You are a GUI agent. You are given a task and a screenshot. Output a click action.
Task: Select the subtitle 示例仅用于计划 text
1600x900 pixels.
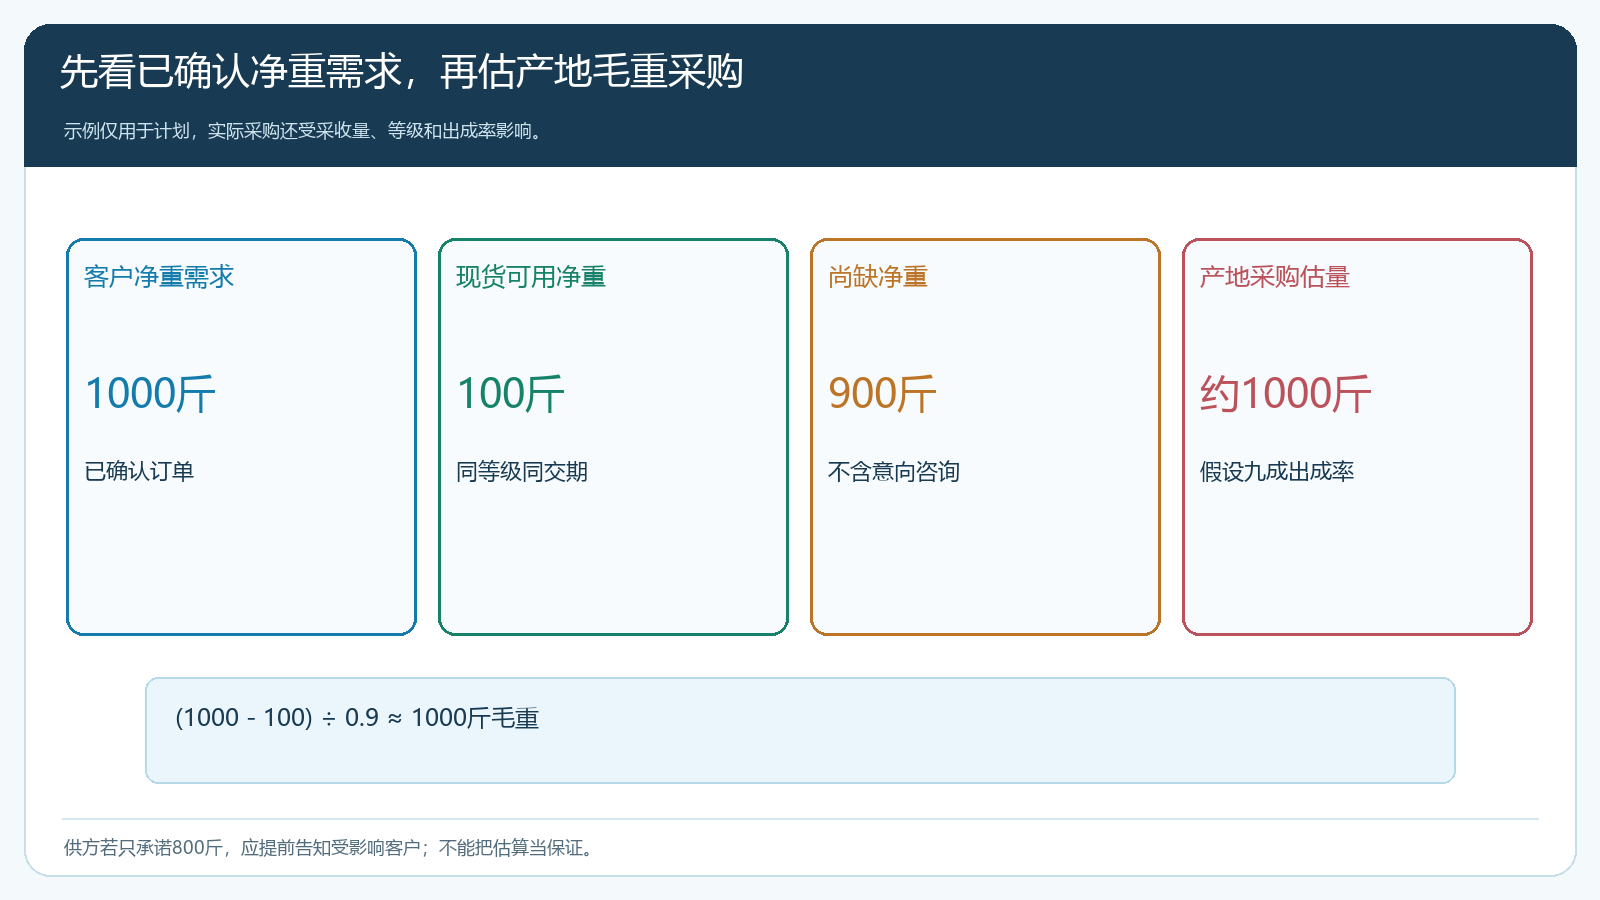pos(125,131)
